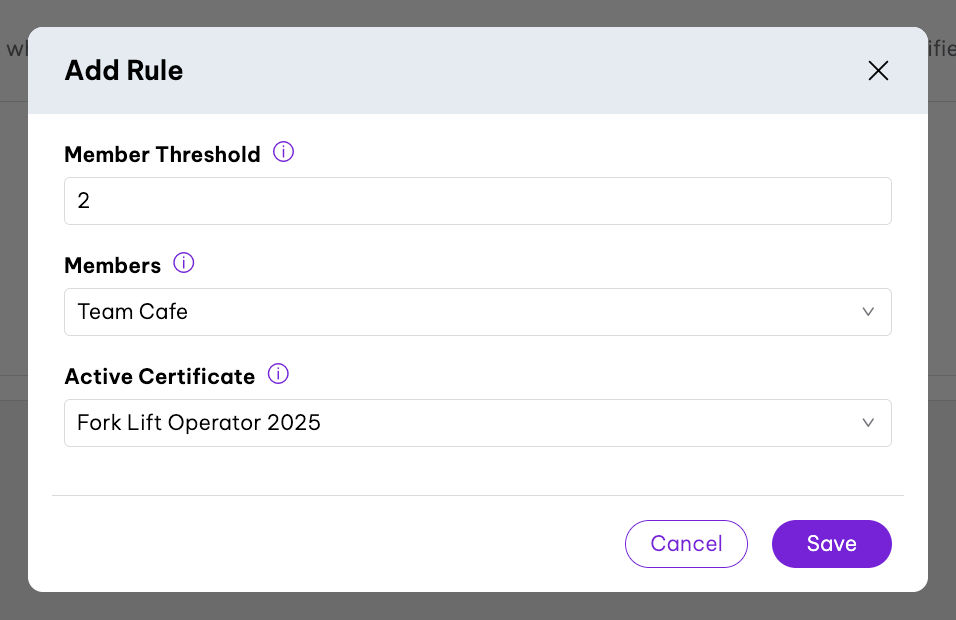
Task: Click the info icon next to Members
Action: [x=184, y=264]
